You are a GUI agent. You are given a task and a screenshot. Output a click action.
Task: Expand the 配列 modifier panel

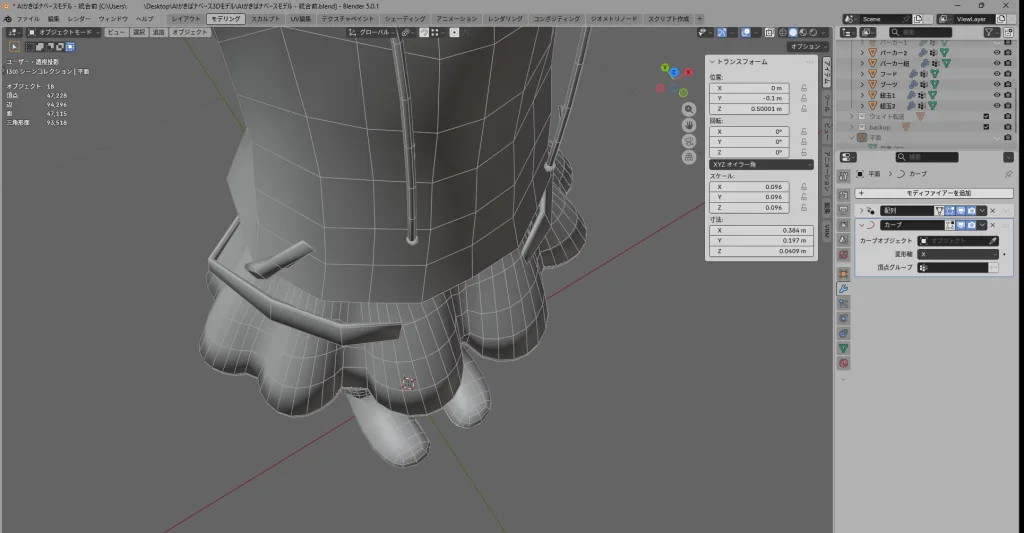[862, 211]
